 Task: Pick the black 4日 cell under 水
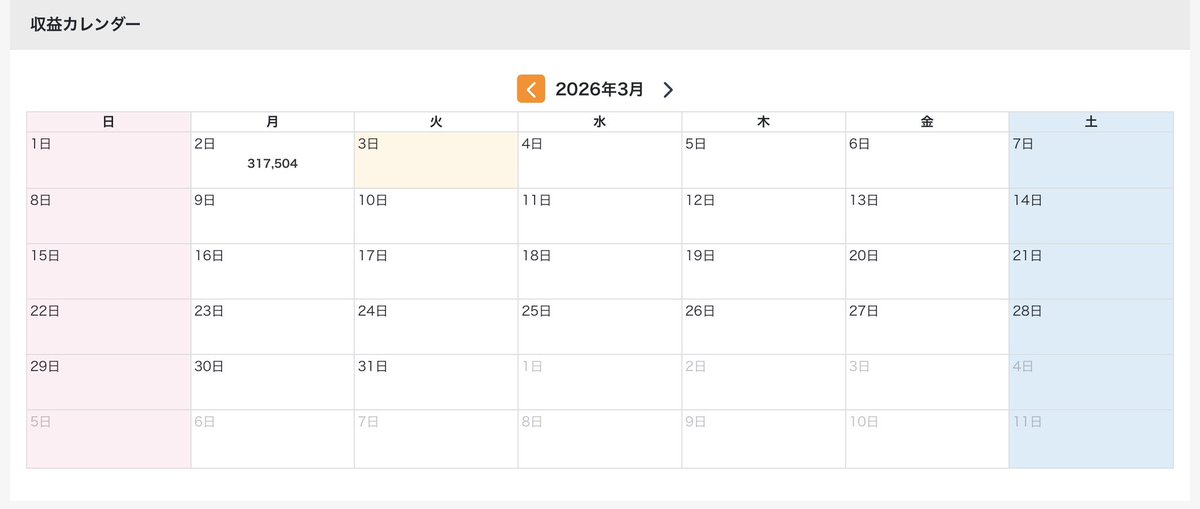(x=600, y=160)
